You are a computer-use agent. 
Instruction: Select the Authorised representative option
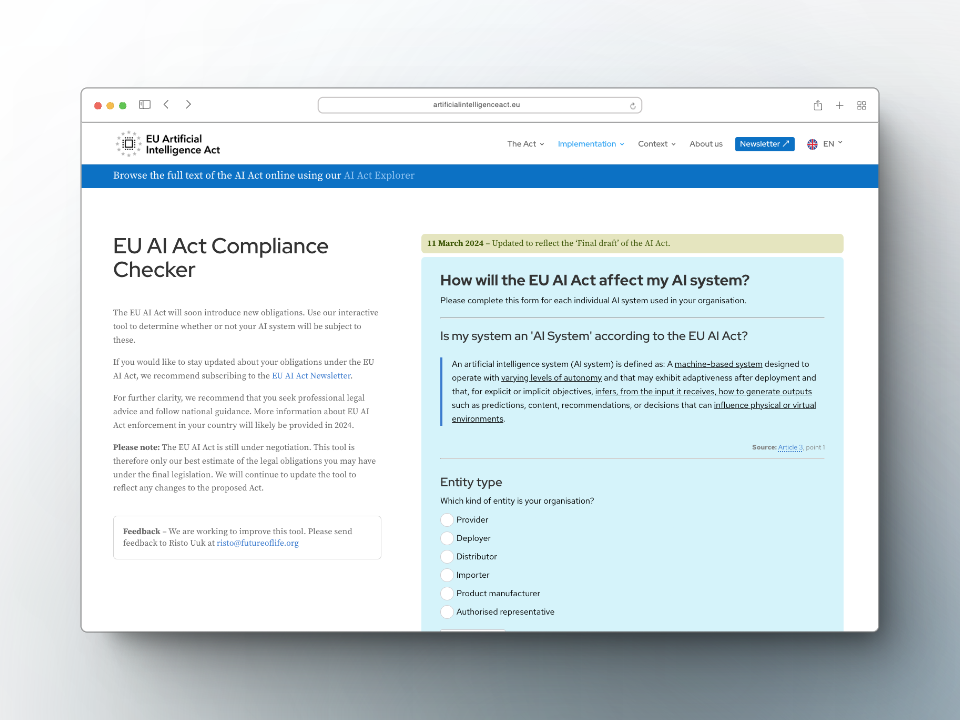(447, 612)
